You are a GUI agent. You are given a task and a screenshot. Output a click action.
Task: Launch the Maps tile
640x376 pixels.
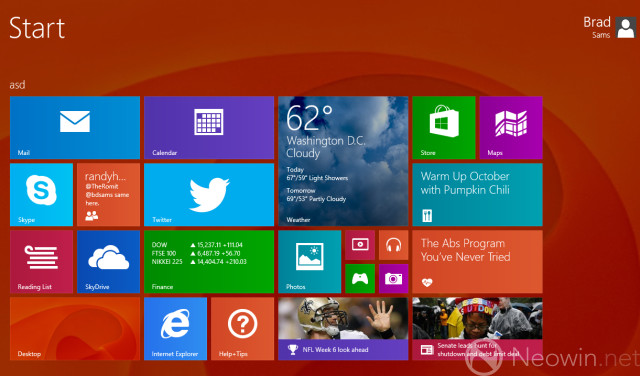(511, 127)
